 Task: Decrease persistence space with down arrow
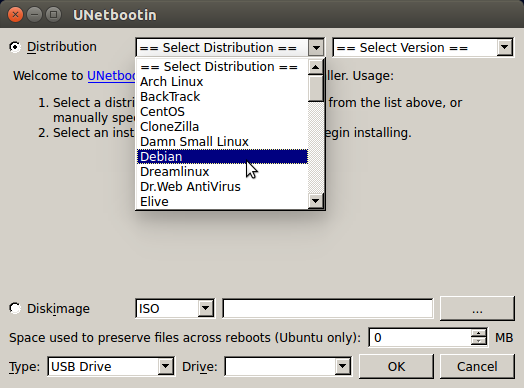tap(479, 342)
